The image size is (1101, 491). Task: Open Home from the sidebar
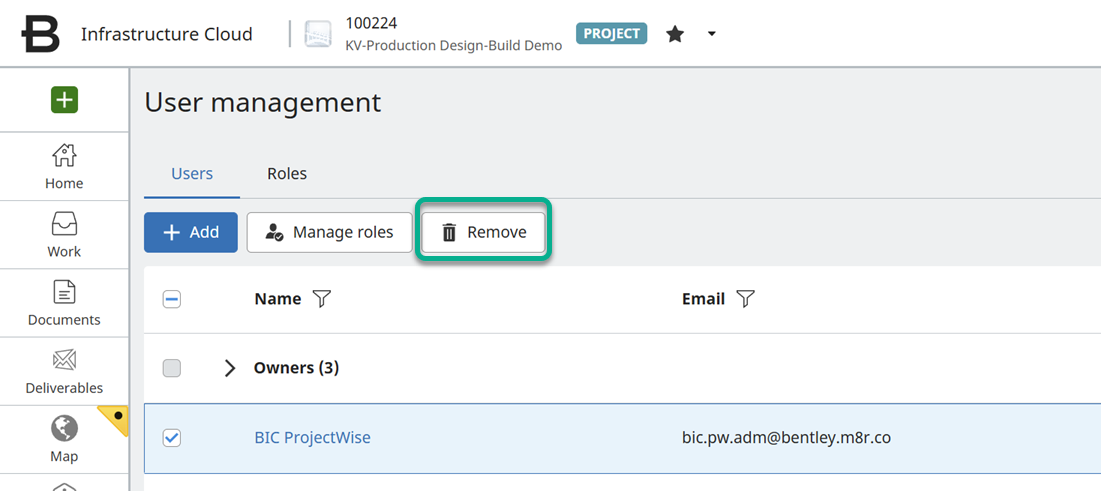tap(64, 166)
